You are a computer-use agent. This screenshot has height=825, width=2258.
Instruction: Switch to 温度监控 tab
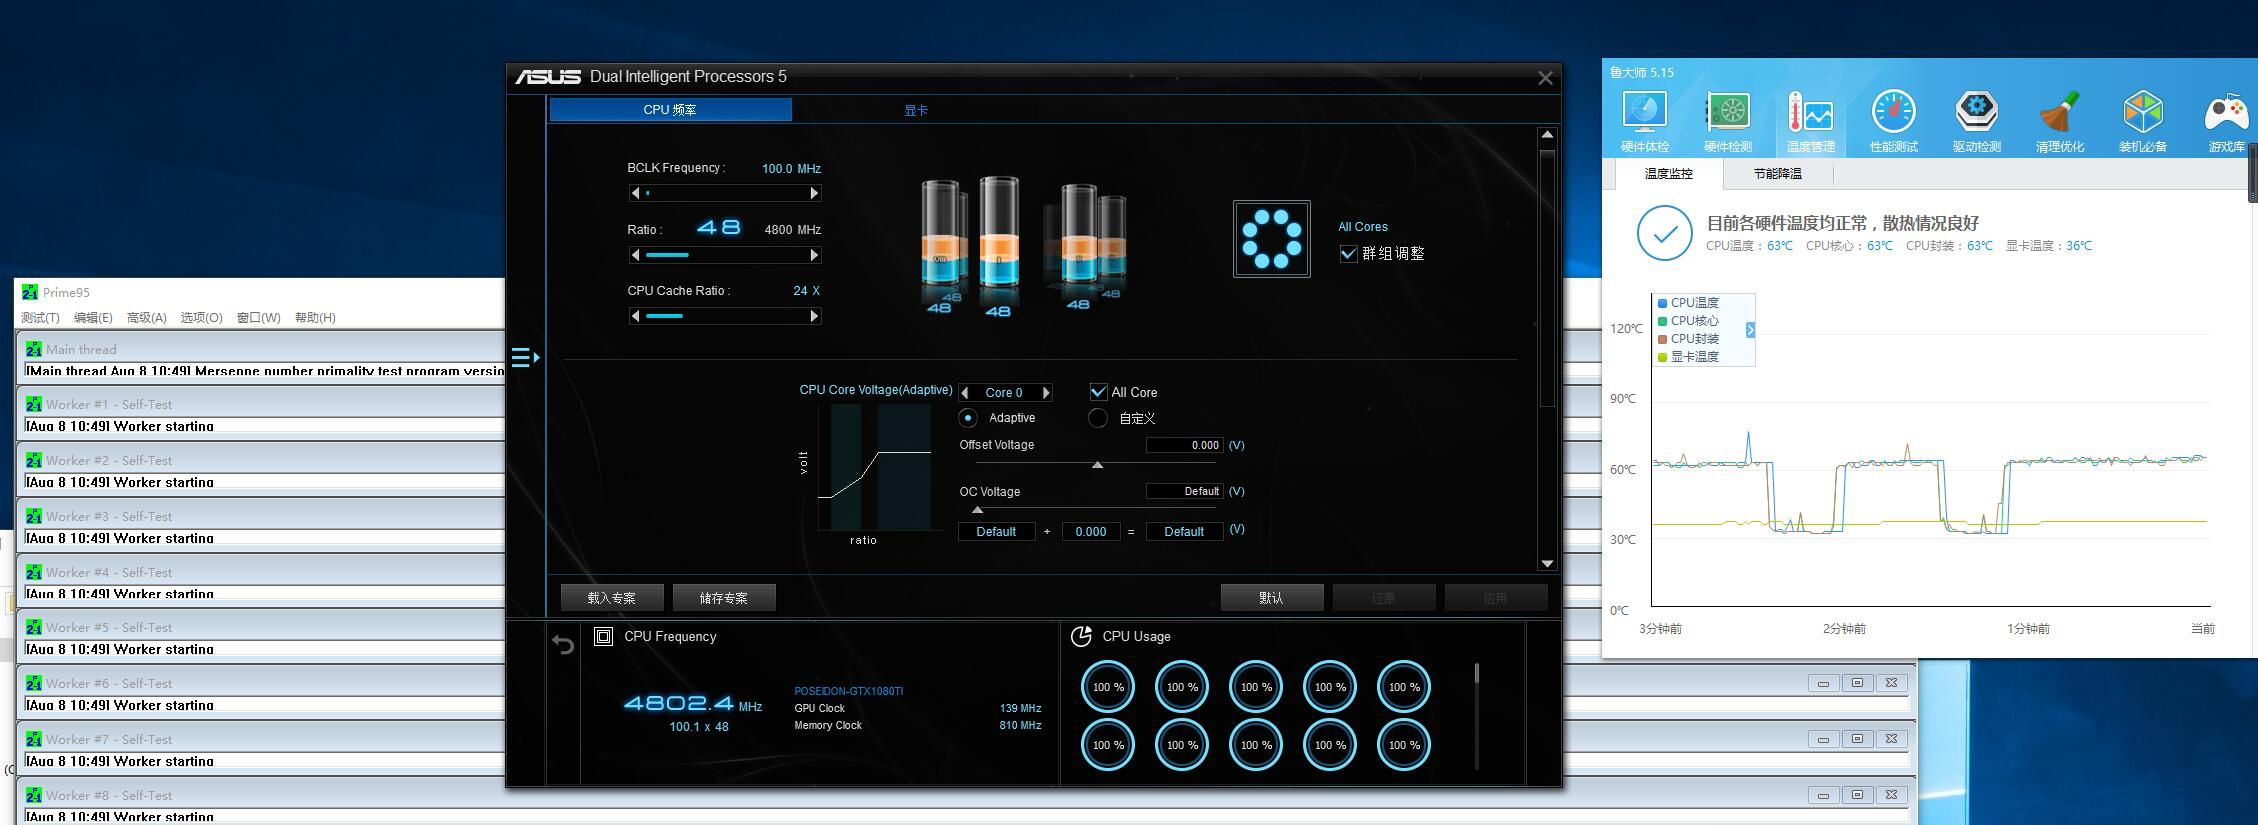click(x=1668, y=174)
